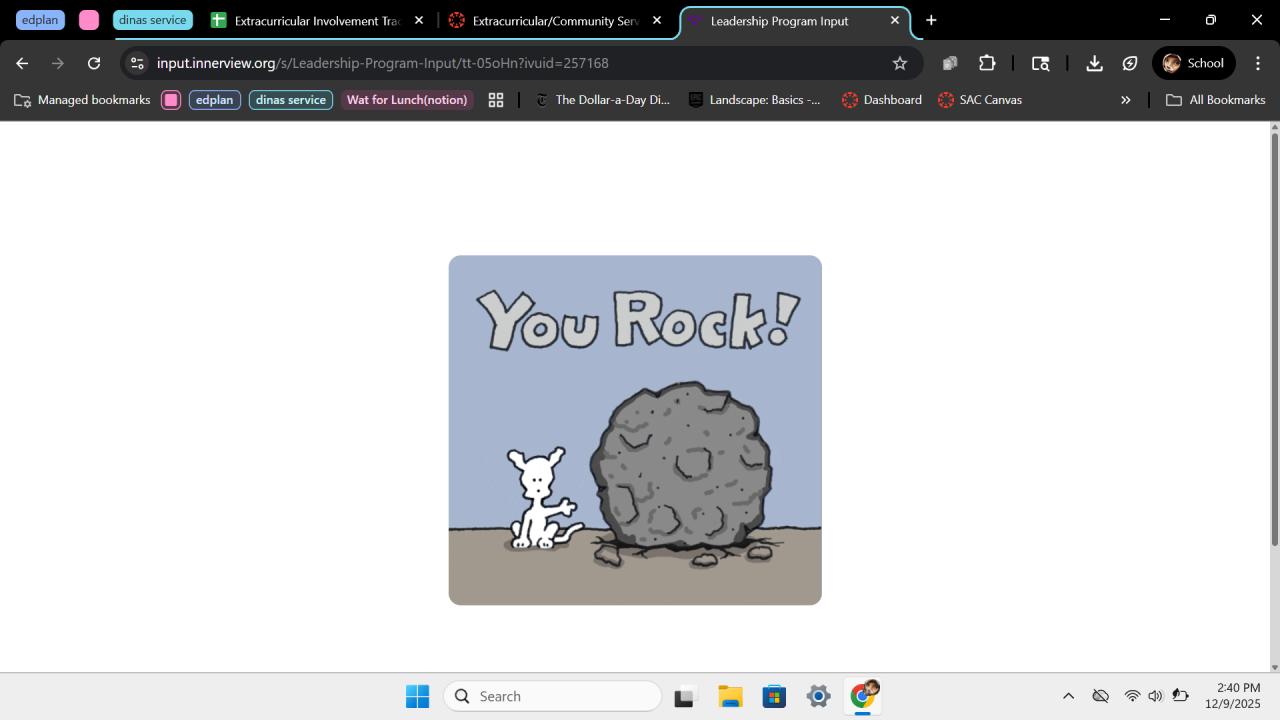Screen dimensions: 1280x720
Task: Click the taskbar Search box
Action: pyautogui.click(x=552, y=696)
